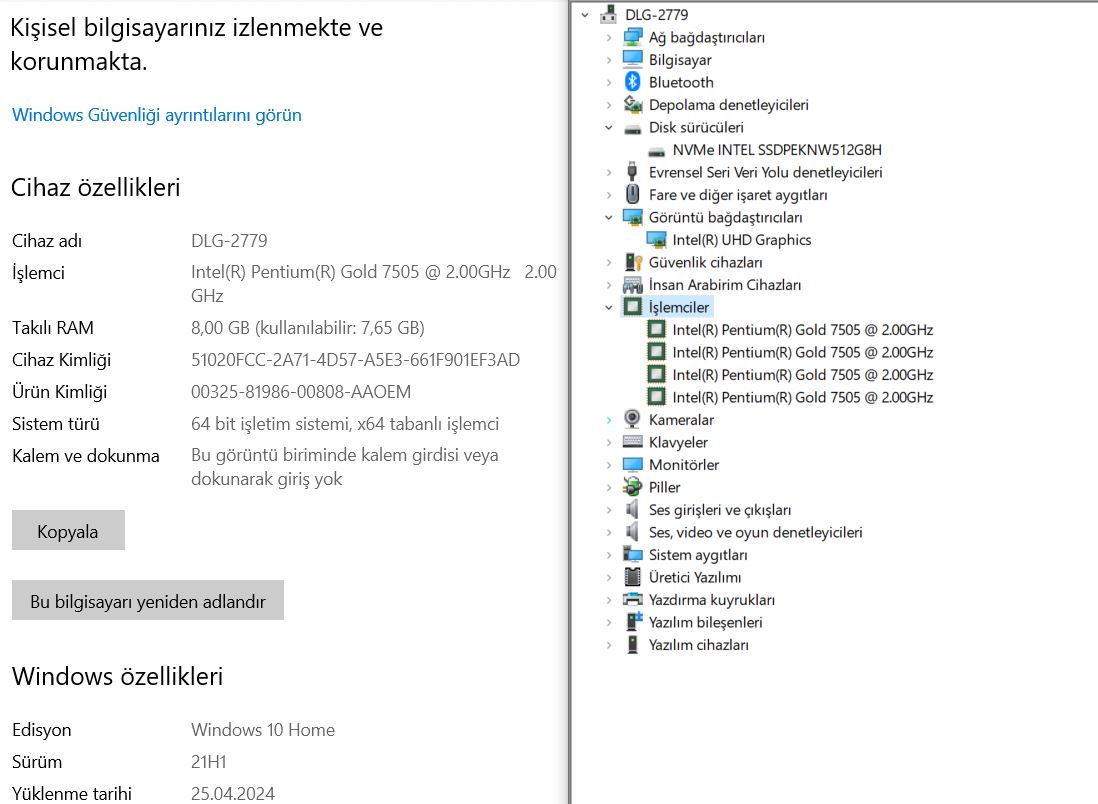The image size is (1098, 804).
Task: Select the Bilgisayar tree label
Action: pyautogui.click(x=680, y=60)
